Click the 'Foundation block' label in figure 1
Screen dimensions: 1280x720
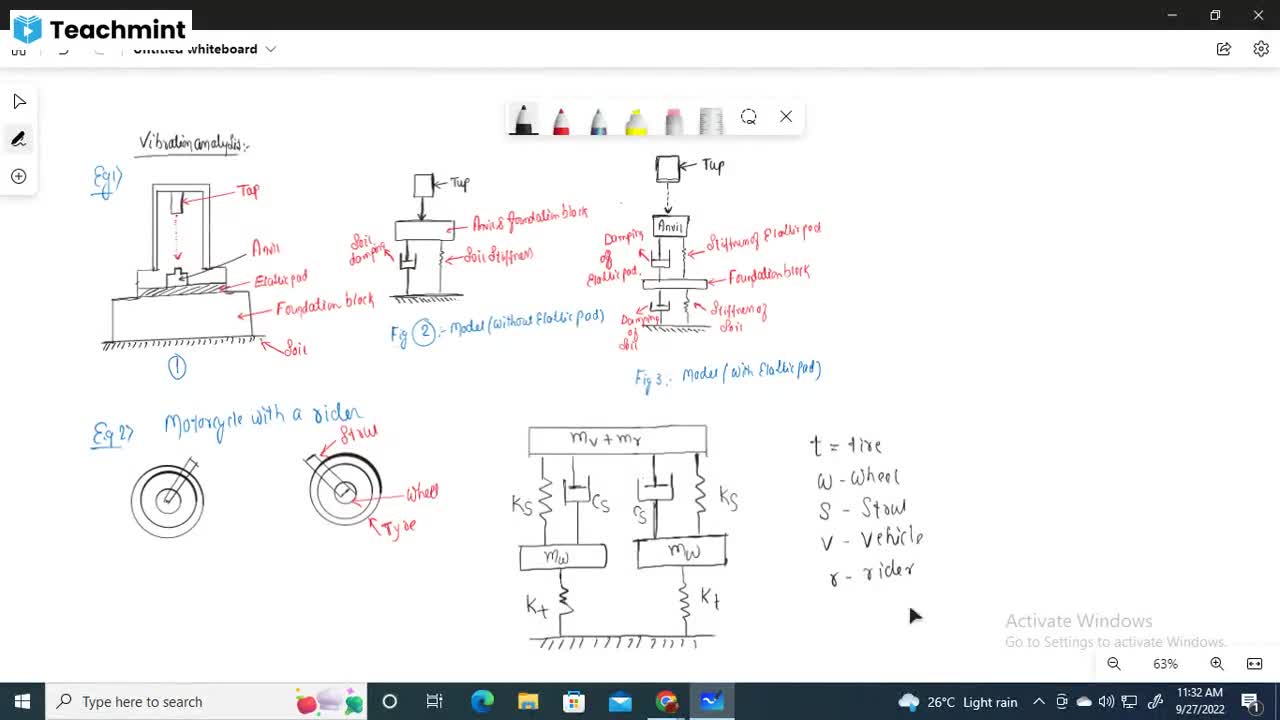tap(325, 306)
